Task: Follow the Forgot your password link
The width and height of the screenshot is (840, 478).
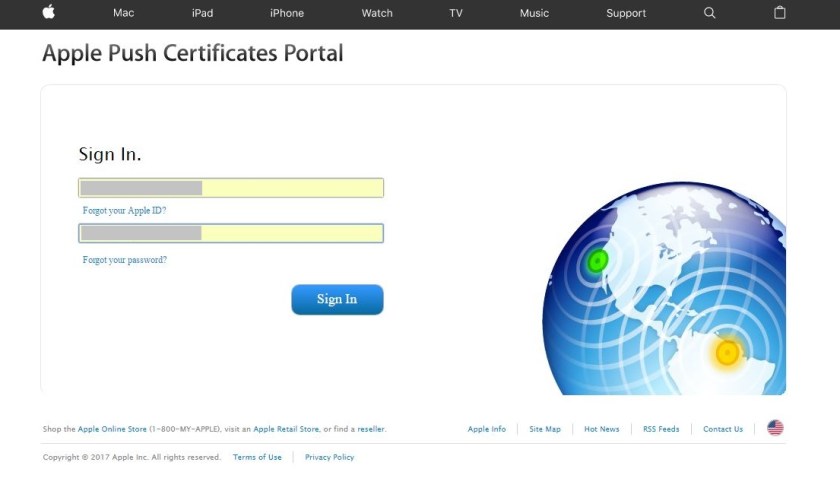Action: 124,260
